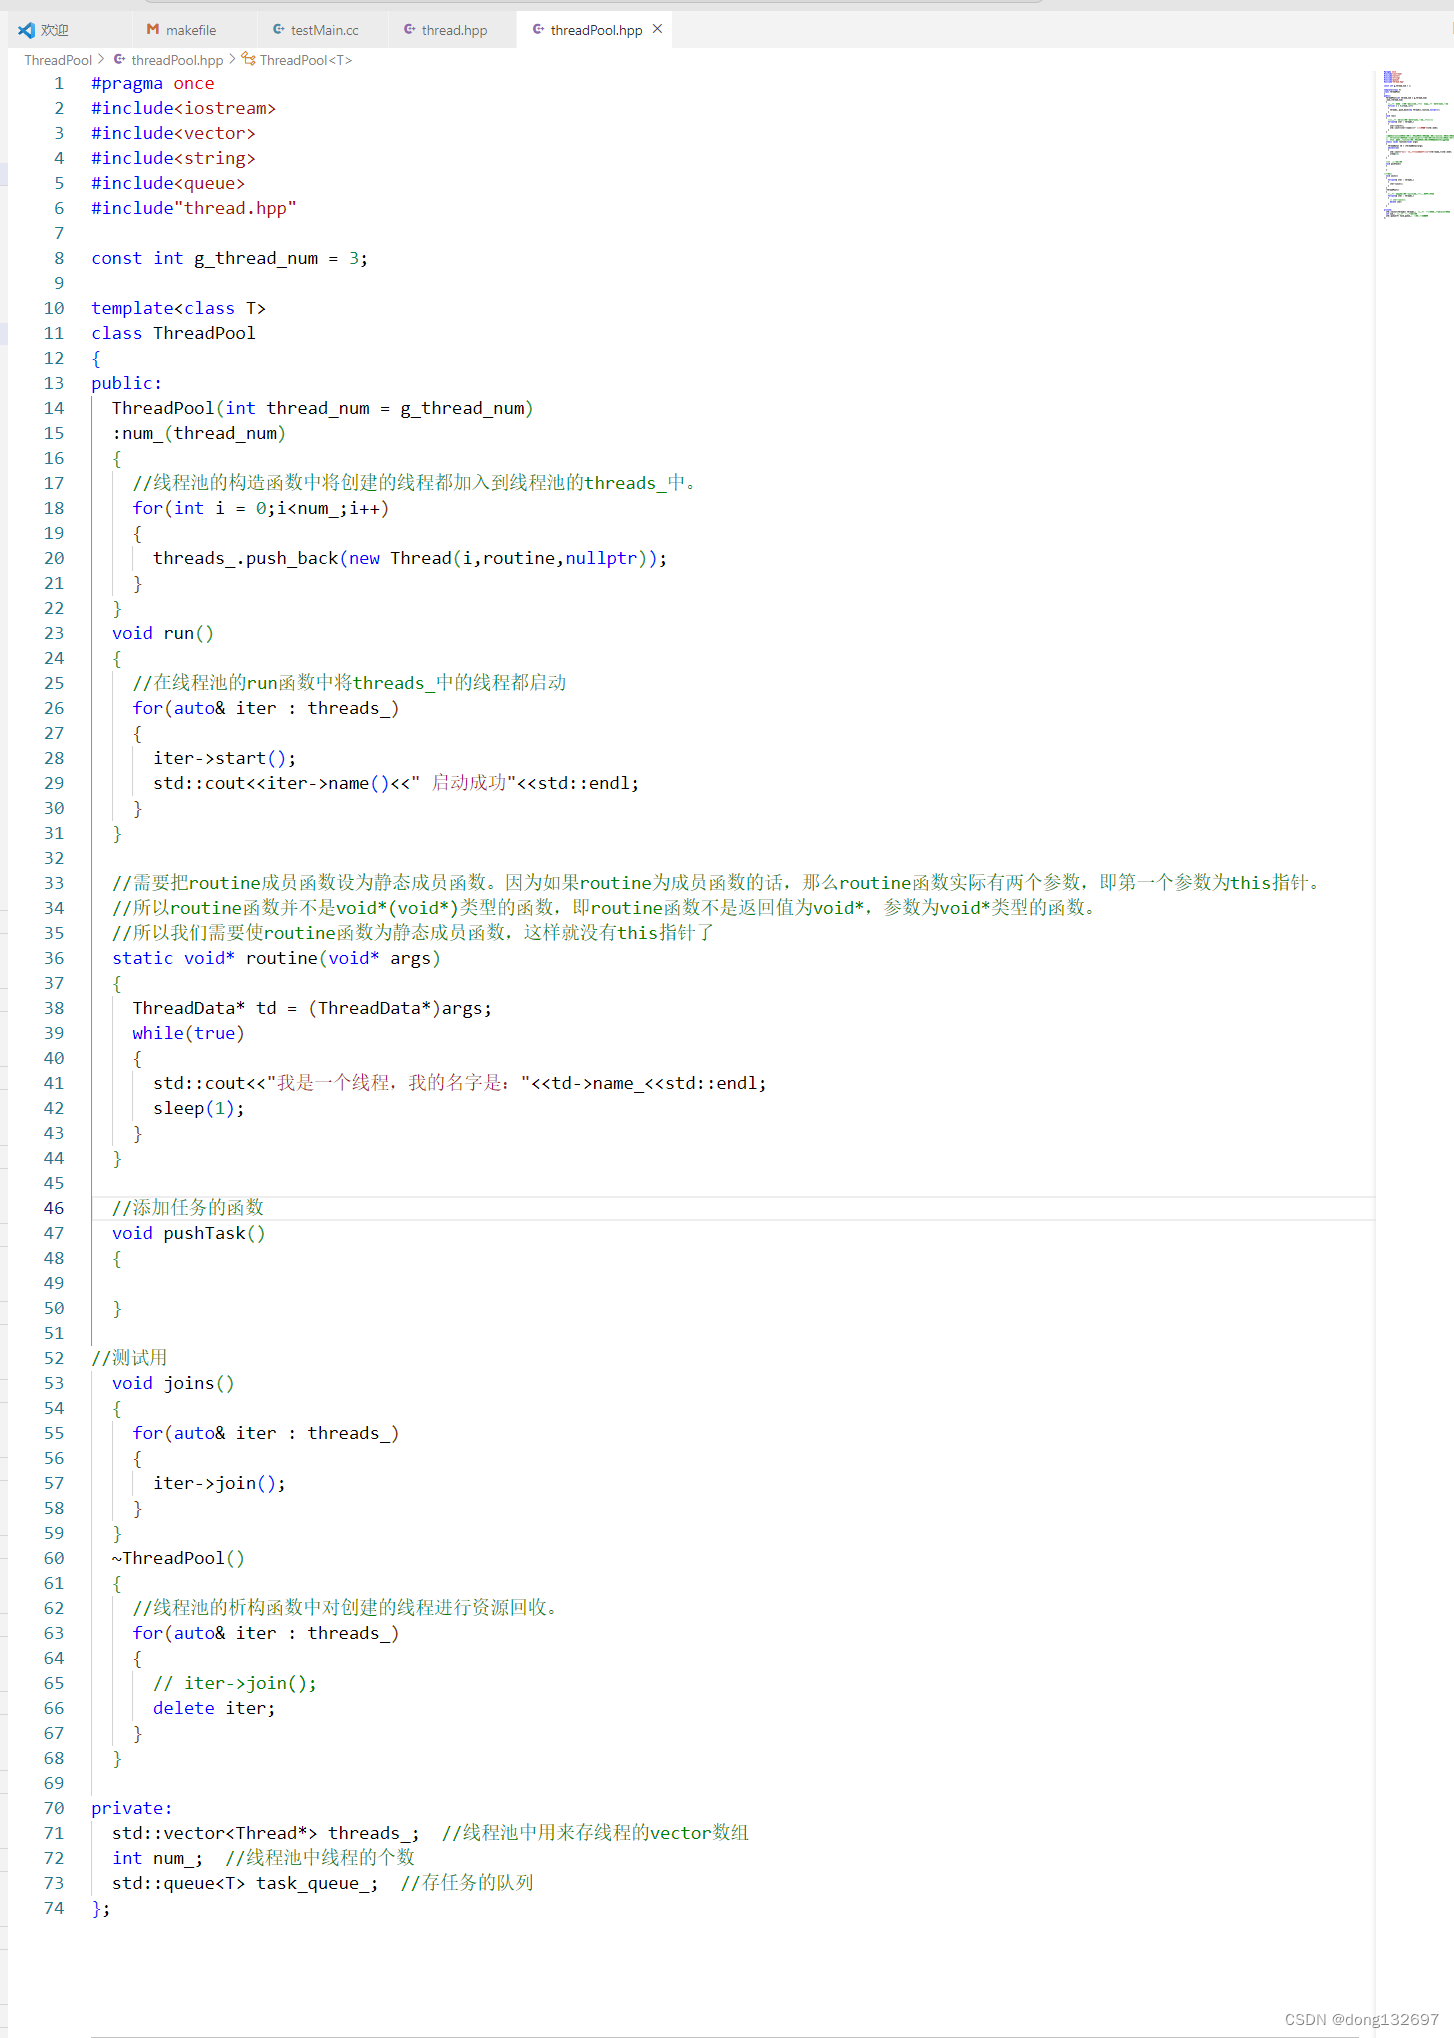Viewport: 1454px width, 2038px height.
Task: Switch to the makefile tab
Action: (190, 30)
